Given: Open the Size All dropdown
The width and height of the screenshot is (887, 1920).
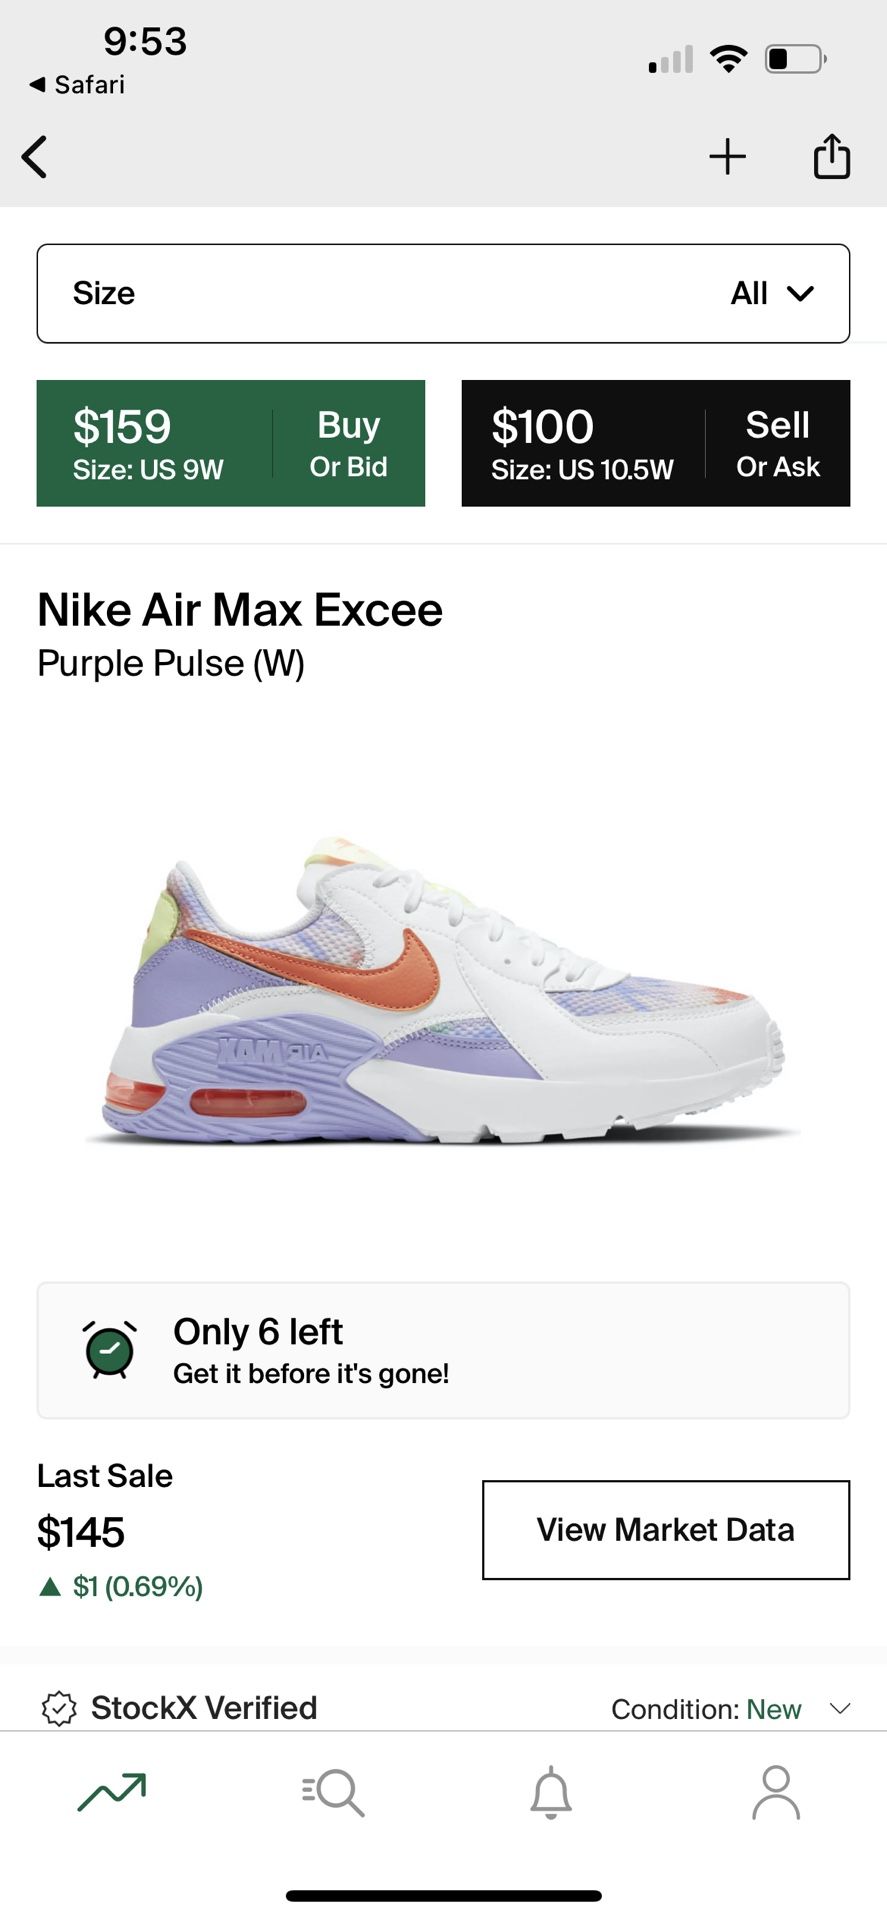Looking at the screenshot, I should pos(443,293).
